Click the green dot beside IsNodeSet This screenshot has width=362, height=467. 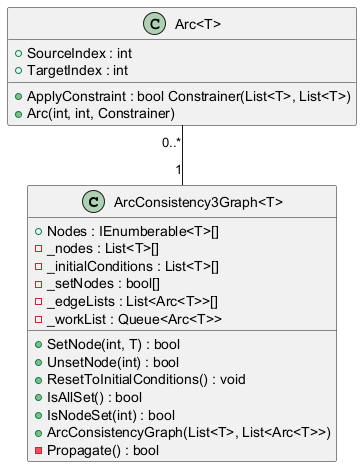[x=39, y=415]
